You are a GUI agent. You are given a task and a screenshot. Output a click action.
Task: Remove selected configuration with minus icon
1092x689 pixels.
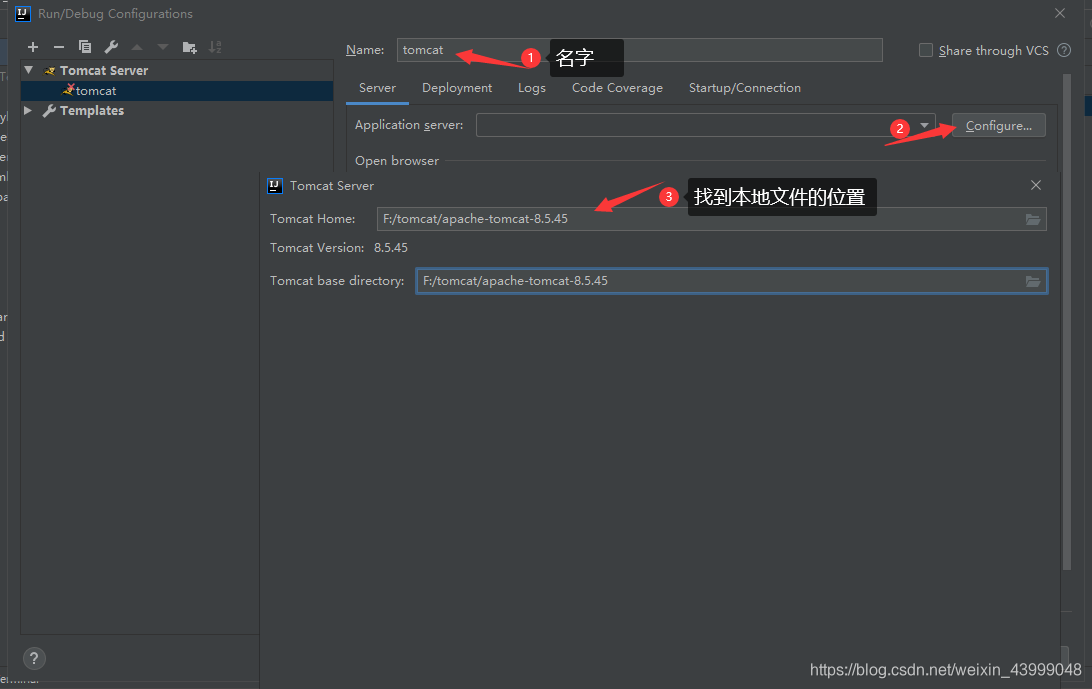pos(58,47)
